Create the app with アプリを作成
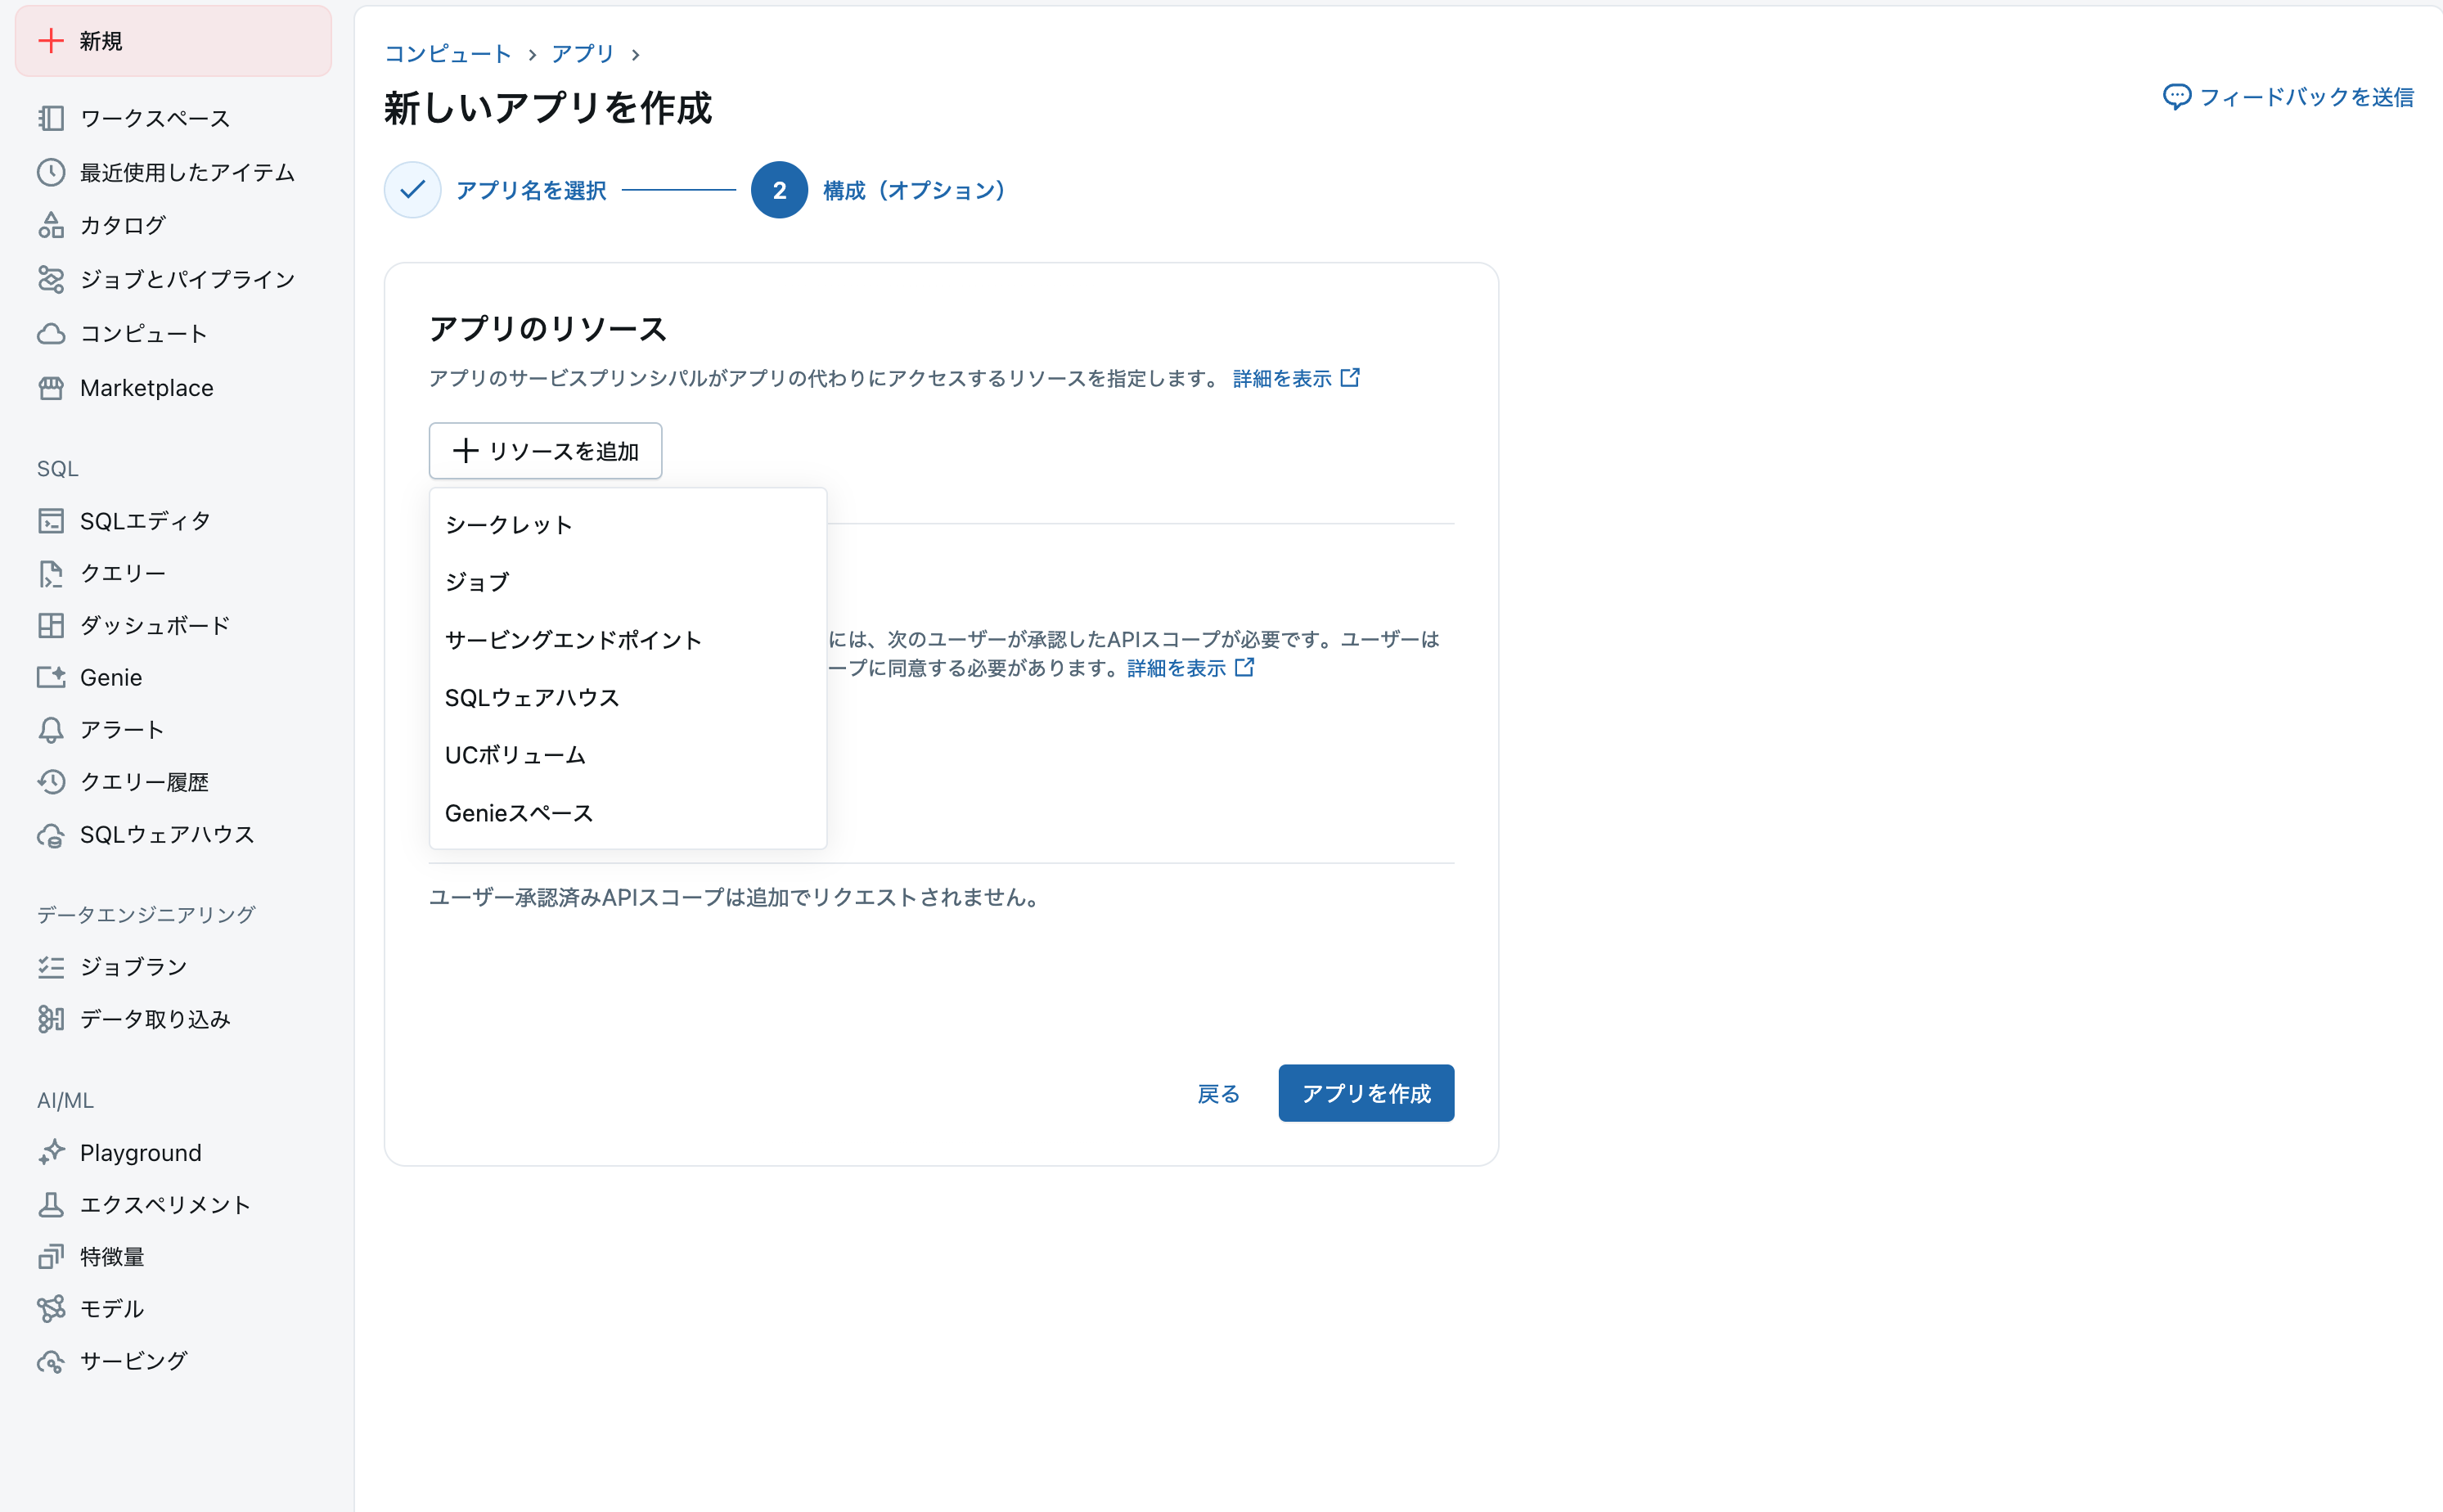 1366,1093
